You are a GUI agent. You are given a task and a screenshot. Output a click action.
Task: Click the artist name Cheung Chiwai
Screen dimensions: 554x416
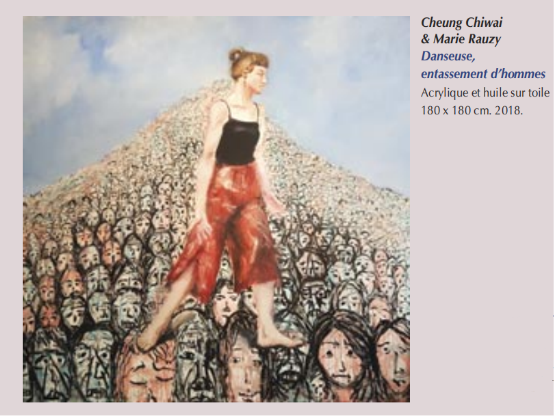click(461, 23)
